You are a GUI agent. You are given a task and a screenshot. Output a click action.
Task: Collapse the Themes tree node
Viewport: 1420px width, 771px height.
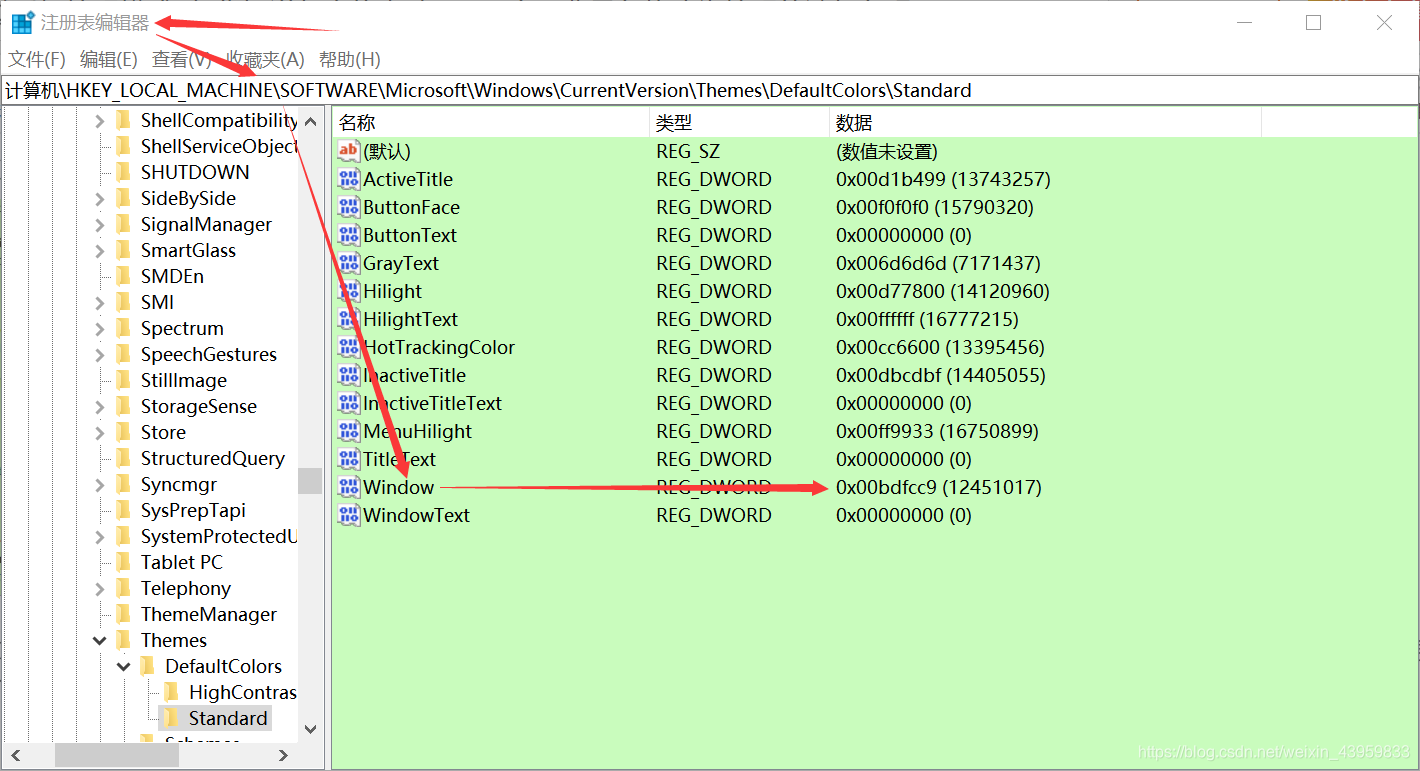point(99,640)
